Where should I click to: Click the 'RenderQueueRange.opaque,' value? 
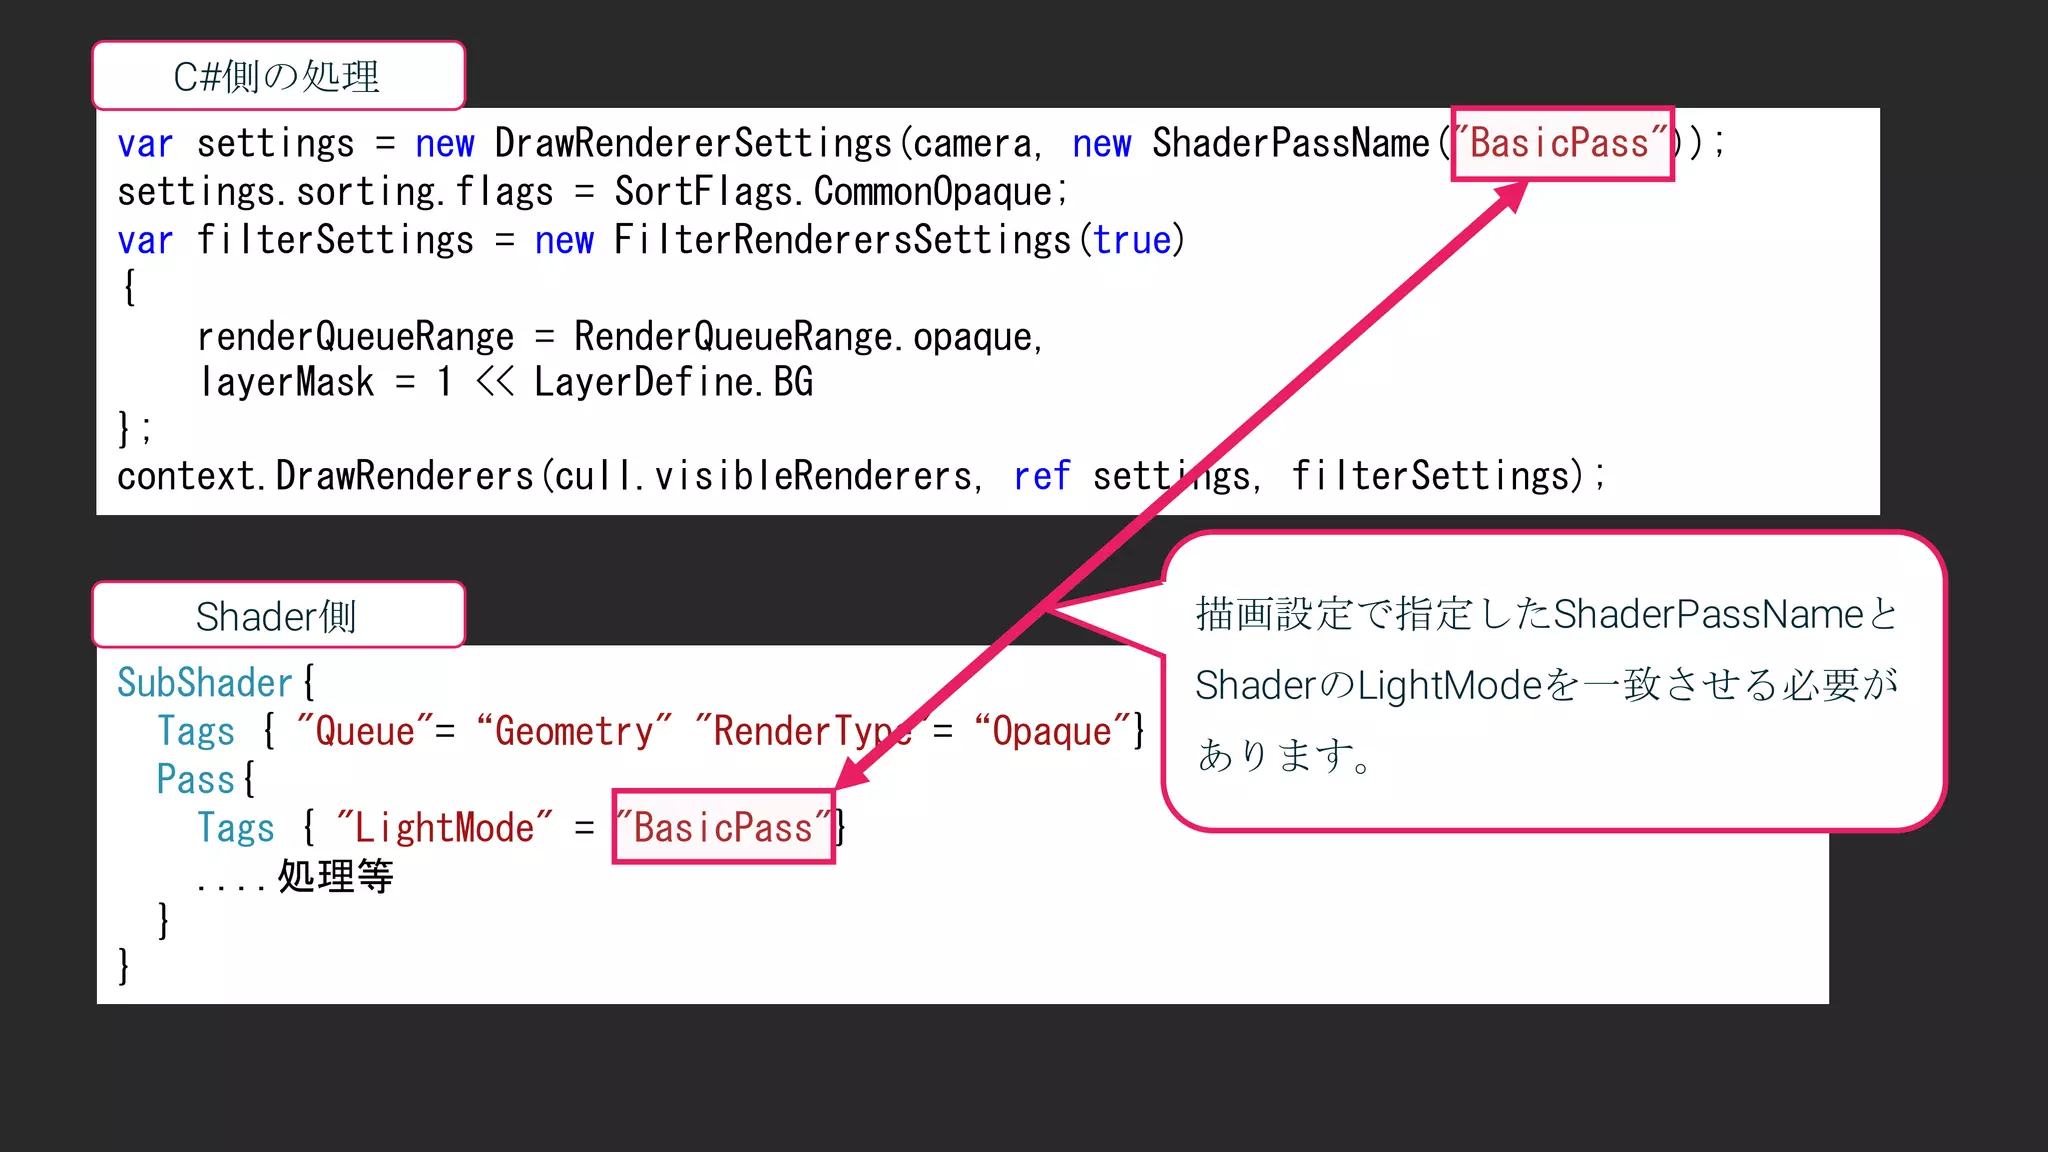coord(808,337)
